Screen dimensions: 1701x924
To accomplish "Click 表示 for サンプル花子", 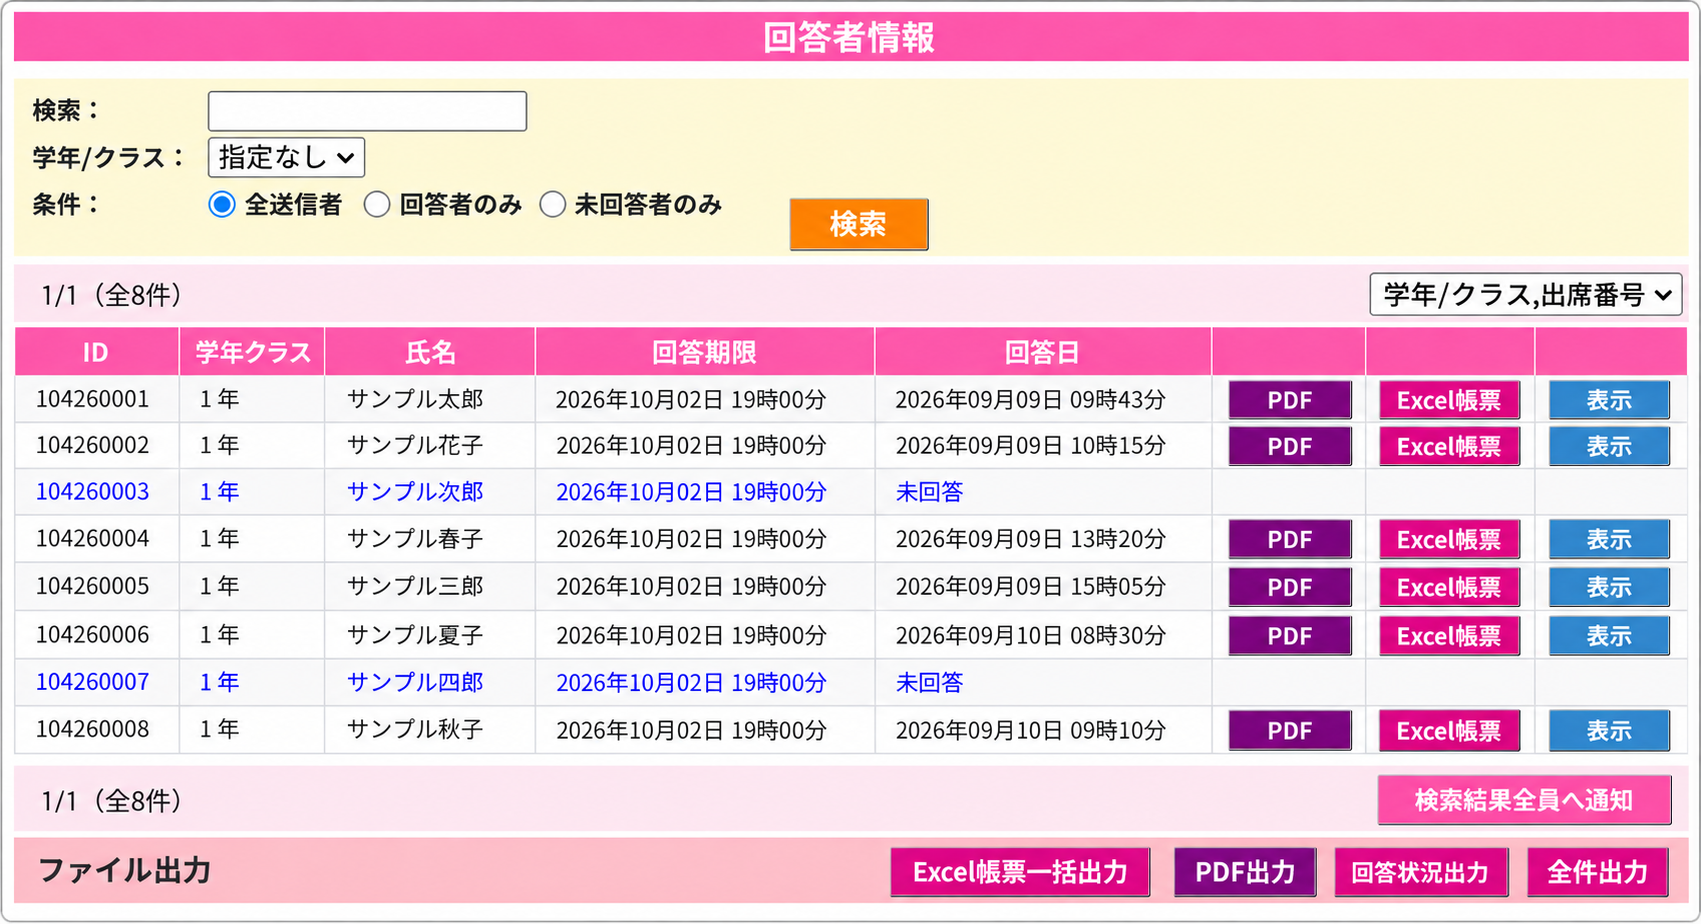I will coord(1608,446).
